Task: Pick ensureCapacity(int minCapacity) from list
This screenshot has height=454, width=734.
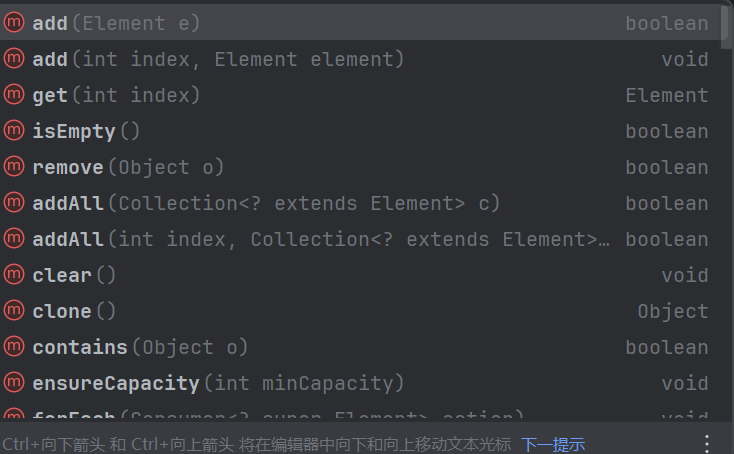Action: tap(218, 383)
